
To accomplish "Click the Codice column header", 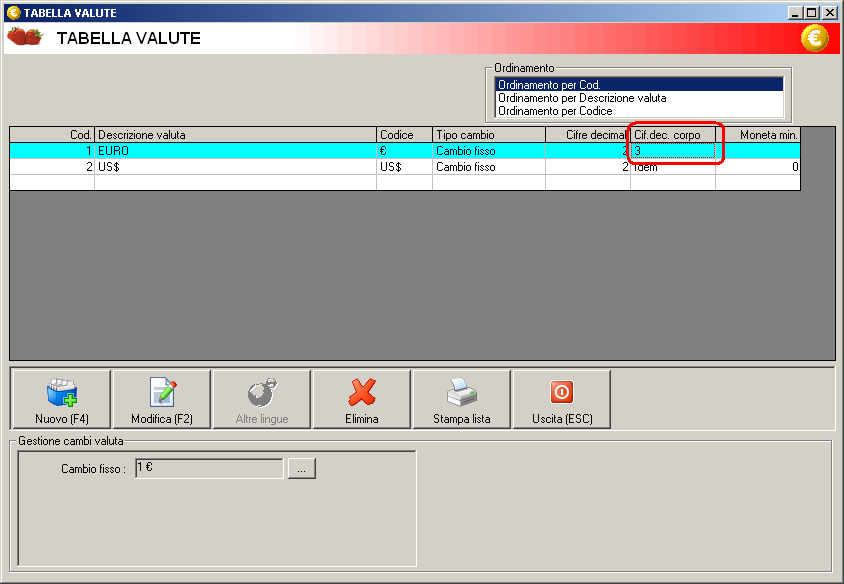I will coord(404,135).
